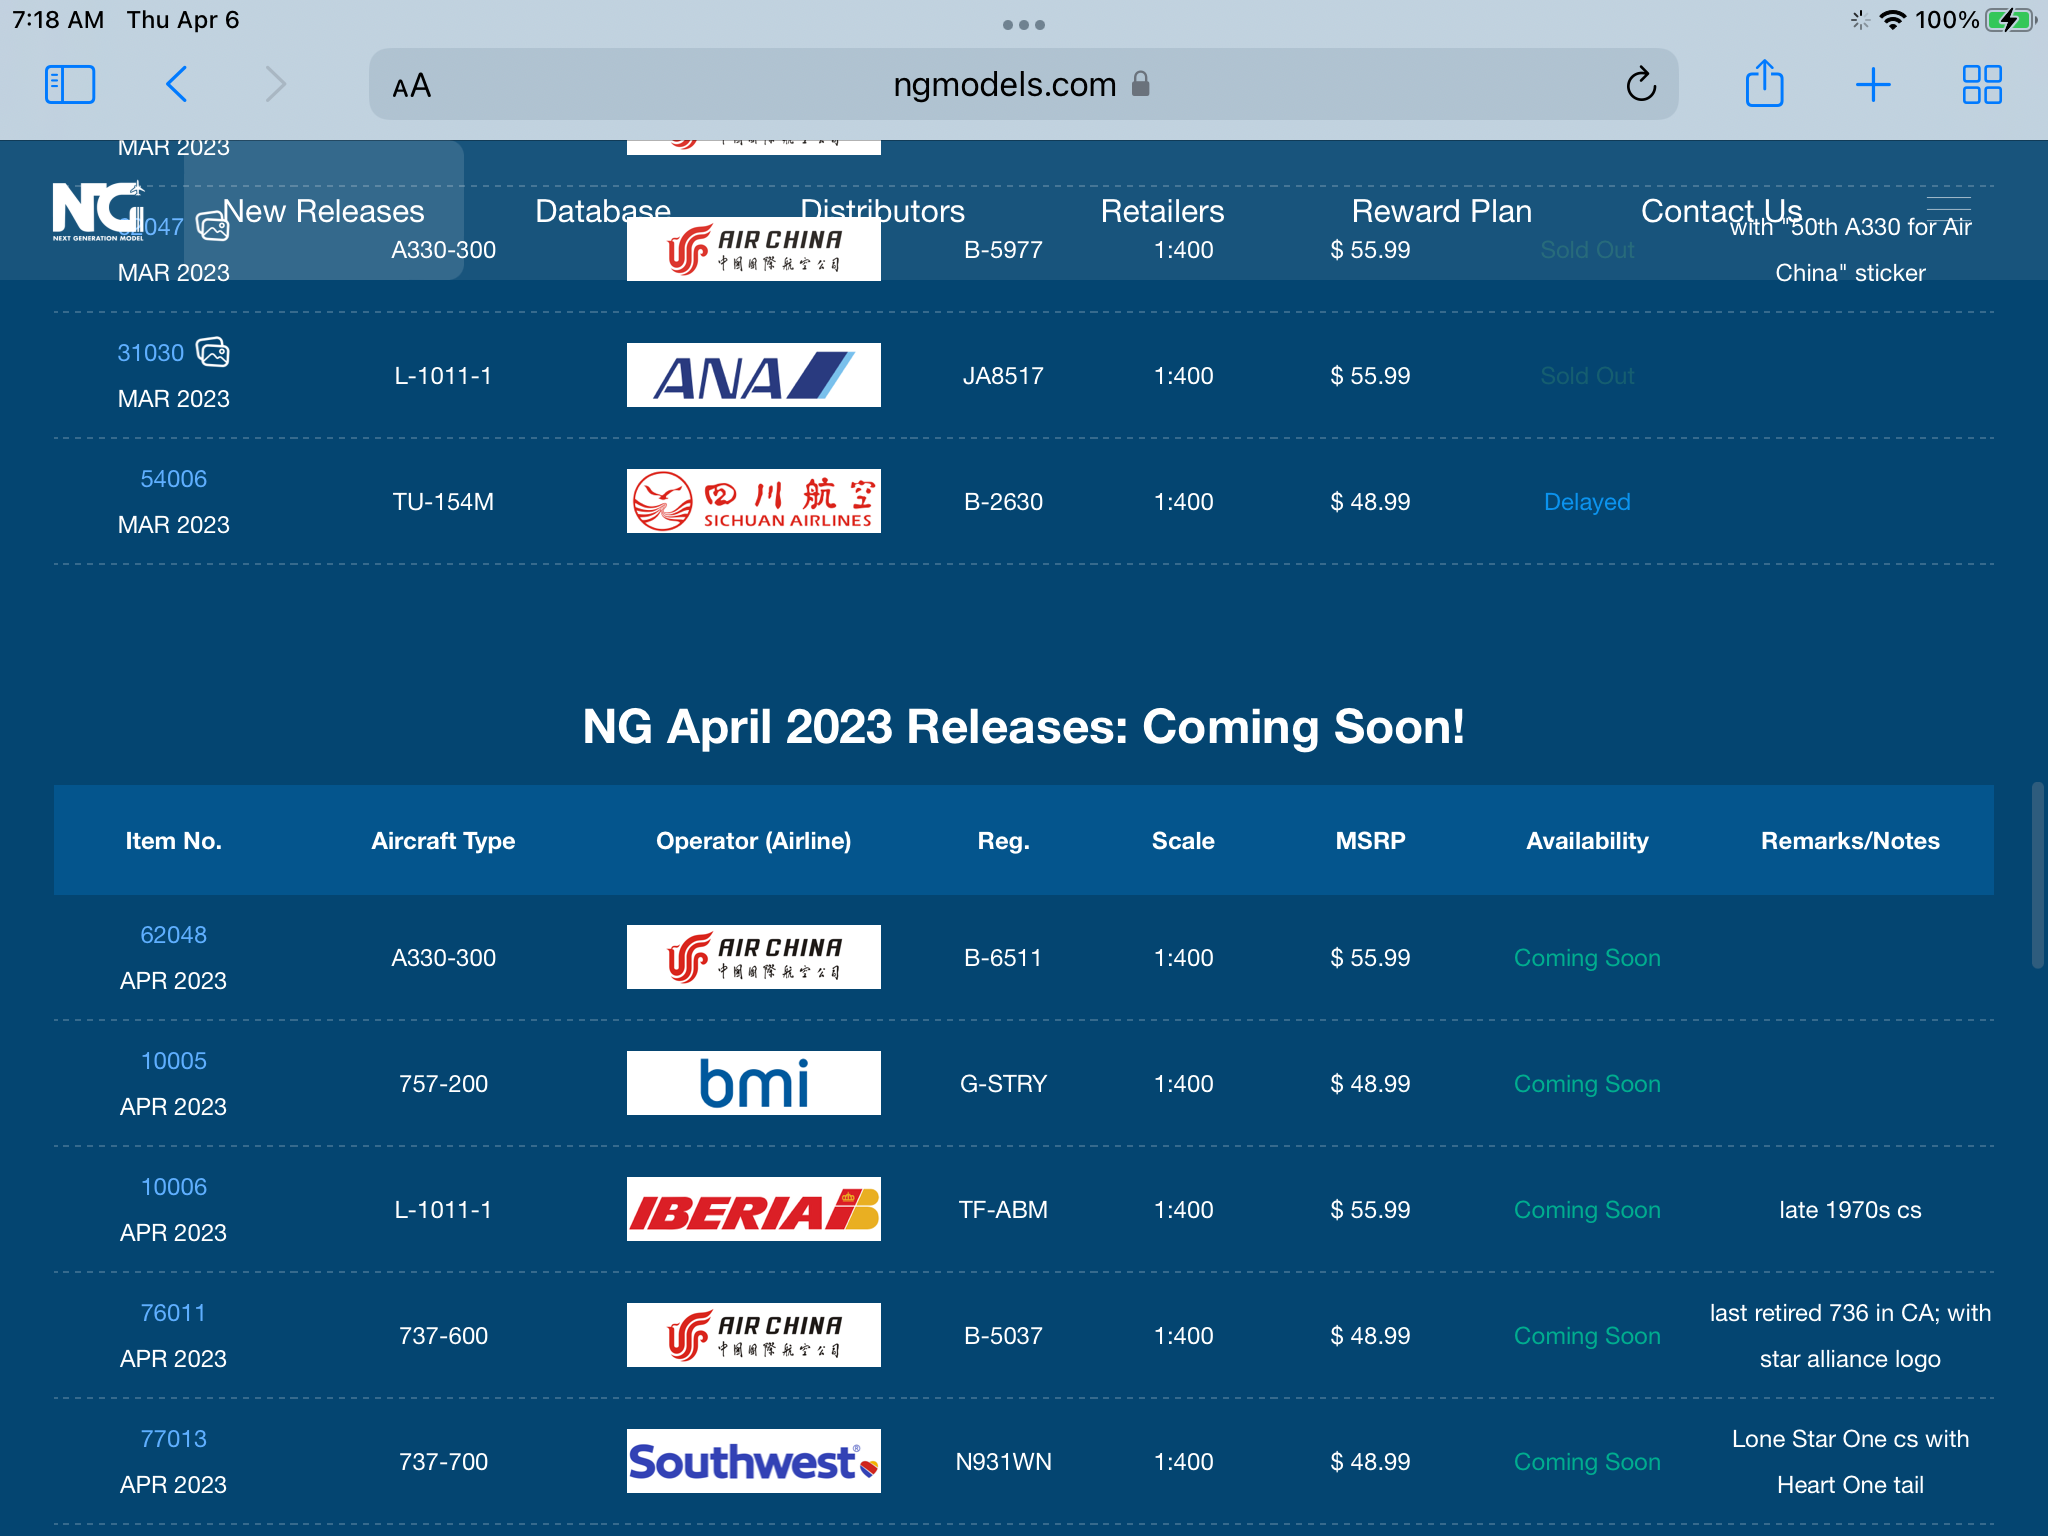
Task: Go to the Retailers page
Action: [x=1162, y=211]
